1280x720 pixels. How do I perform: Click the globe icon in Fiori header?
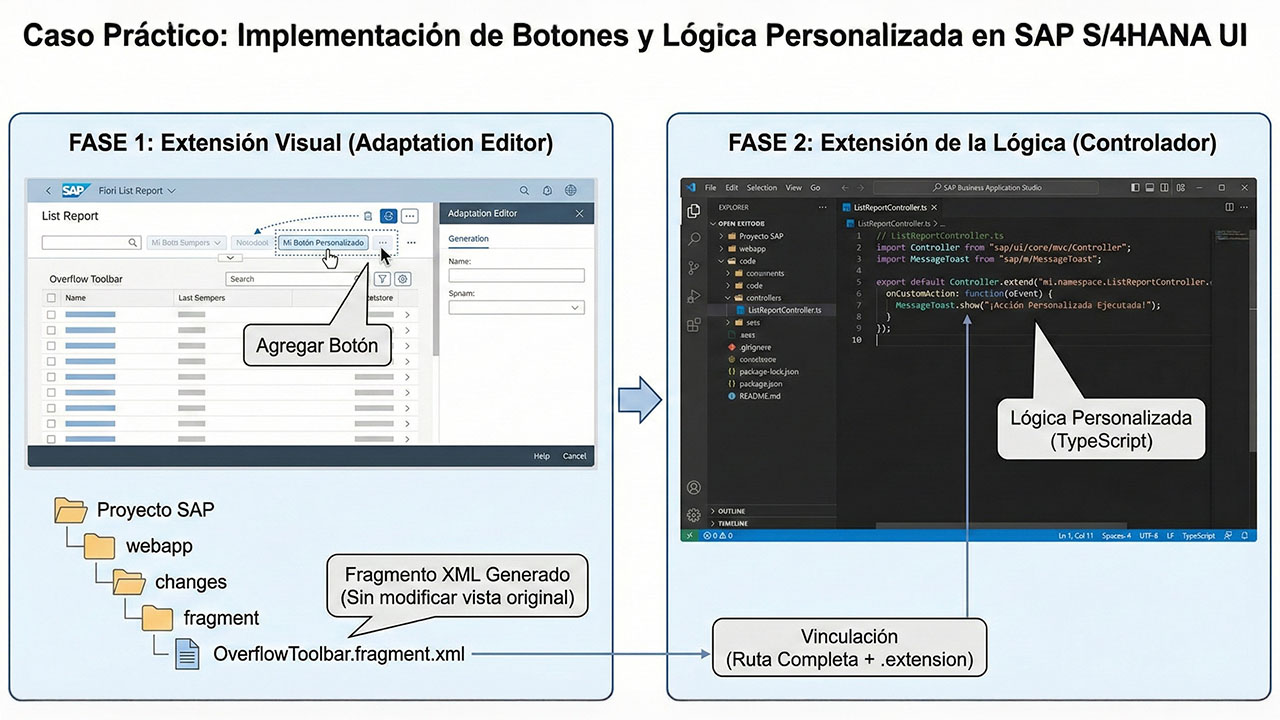tap(571, 190)
